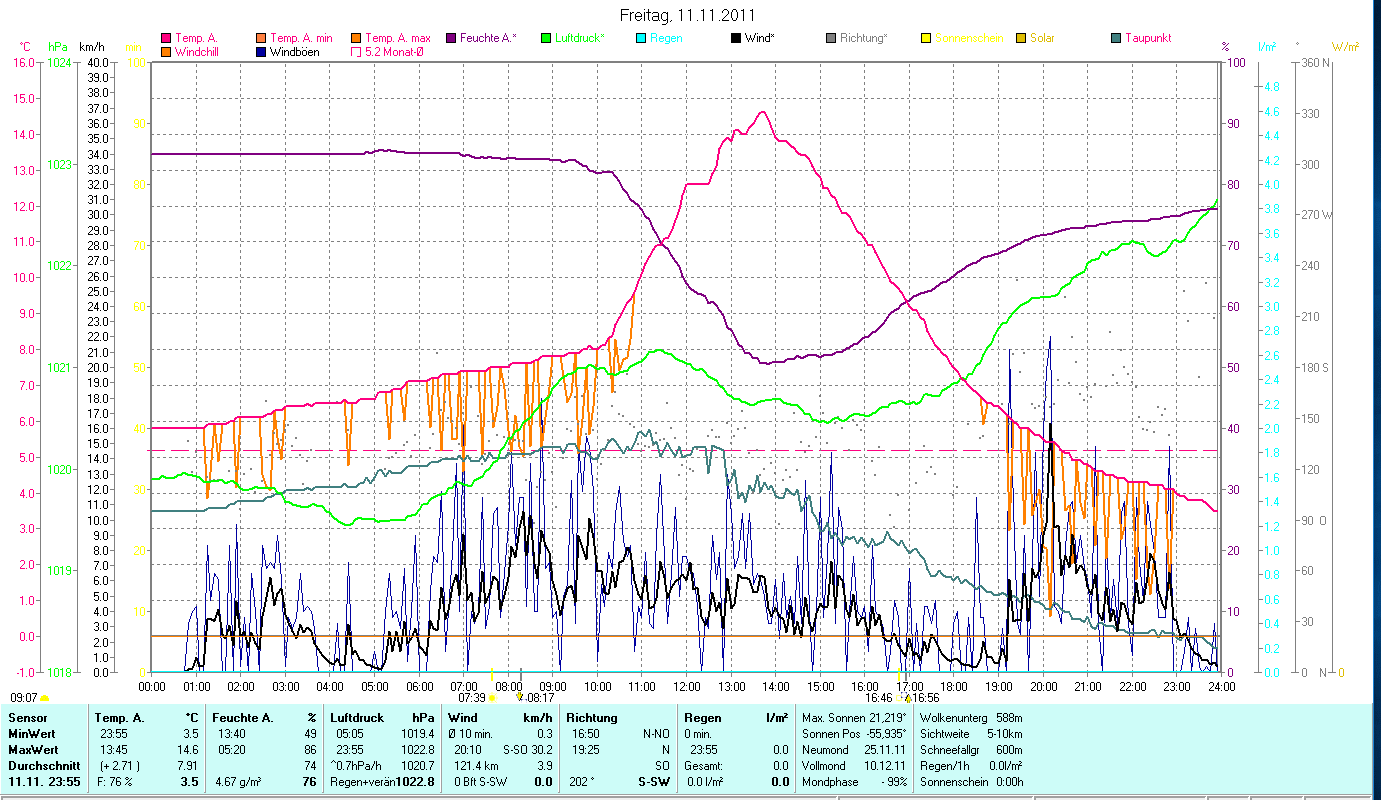This screenshot has height=800, width=1381.
Task: Select the Solar legend label
Action: pos(1045,38)
